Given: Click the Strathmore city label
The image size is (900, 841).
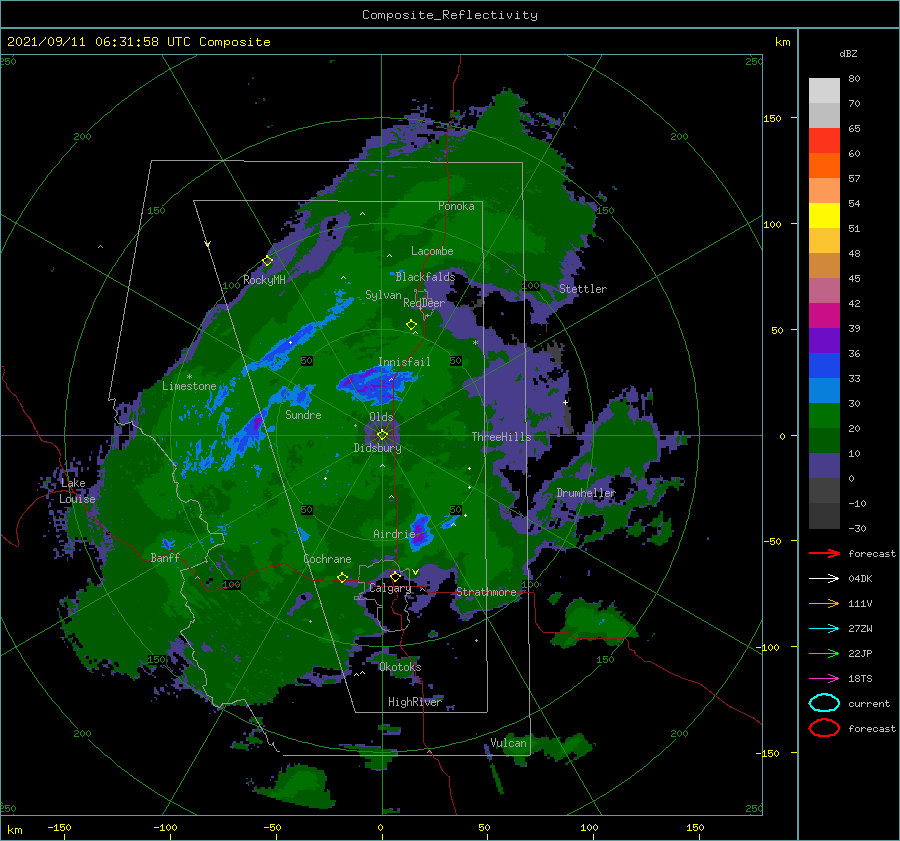Looking at the screenshot, I should pyautogui.click(x=487, y=592).
